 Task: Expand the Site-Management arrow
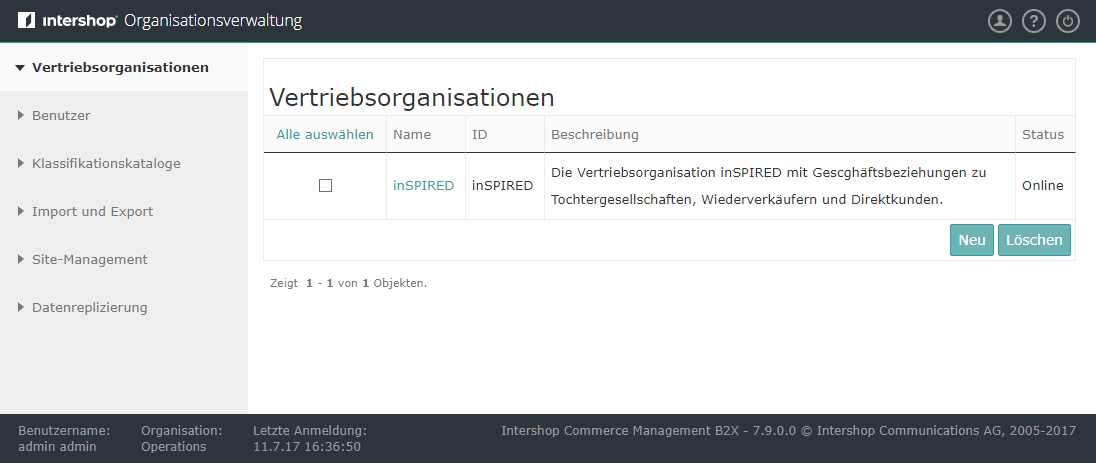(x=20, y=259)
